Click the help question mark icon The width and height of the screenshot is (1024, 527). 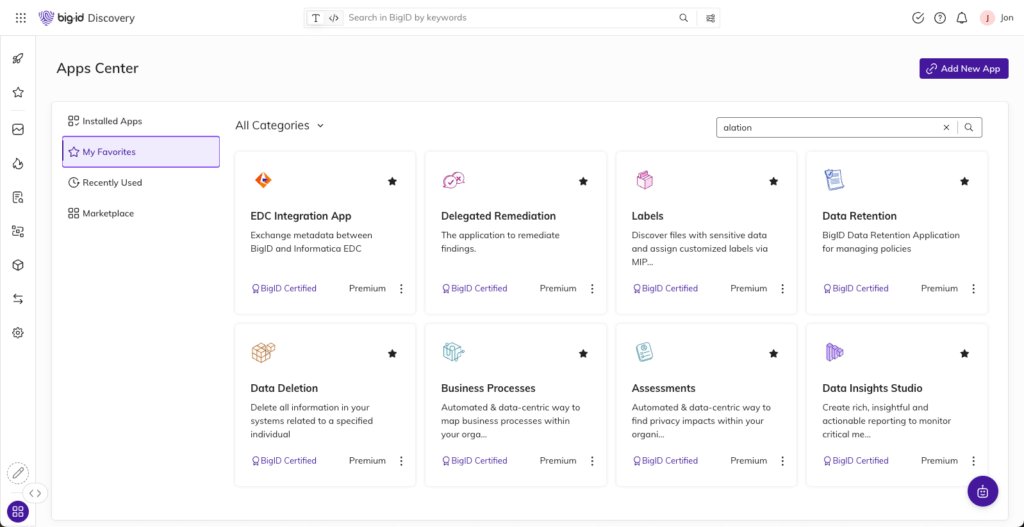pos(940,18)
